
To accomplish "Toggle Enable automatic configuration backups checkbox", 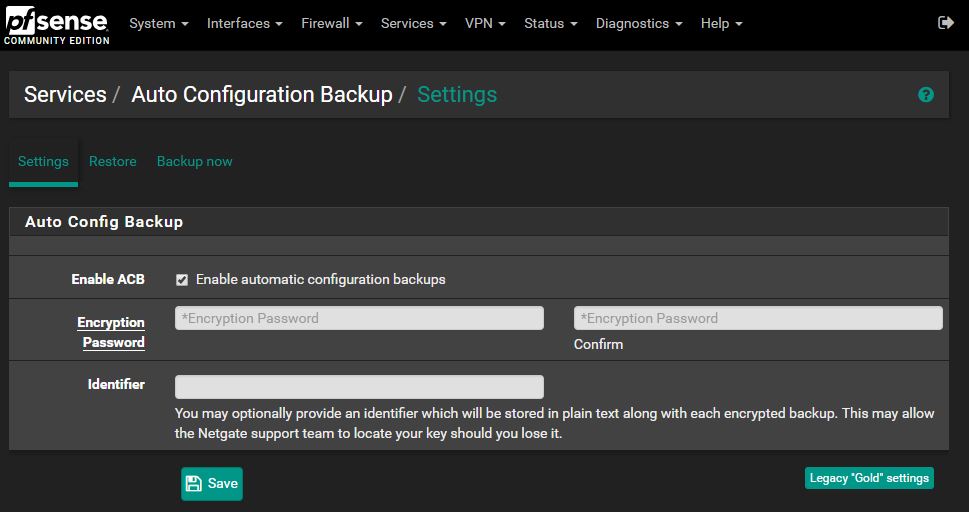I will [x=182, y=280].
